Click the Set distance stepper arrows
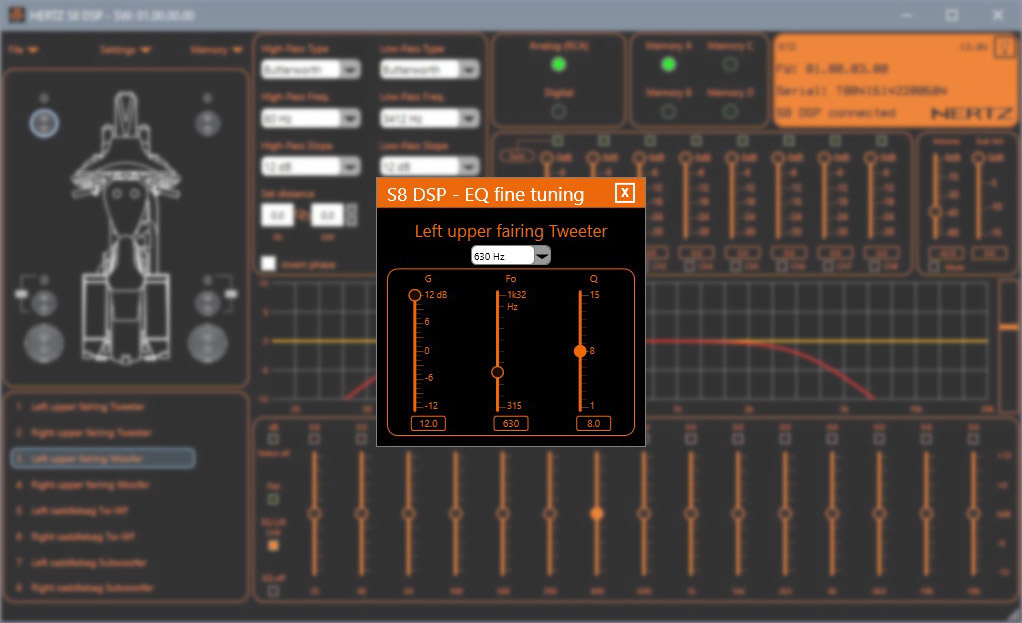Viewport: 1022px width, 623px height. point(351,215)
